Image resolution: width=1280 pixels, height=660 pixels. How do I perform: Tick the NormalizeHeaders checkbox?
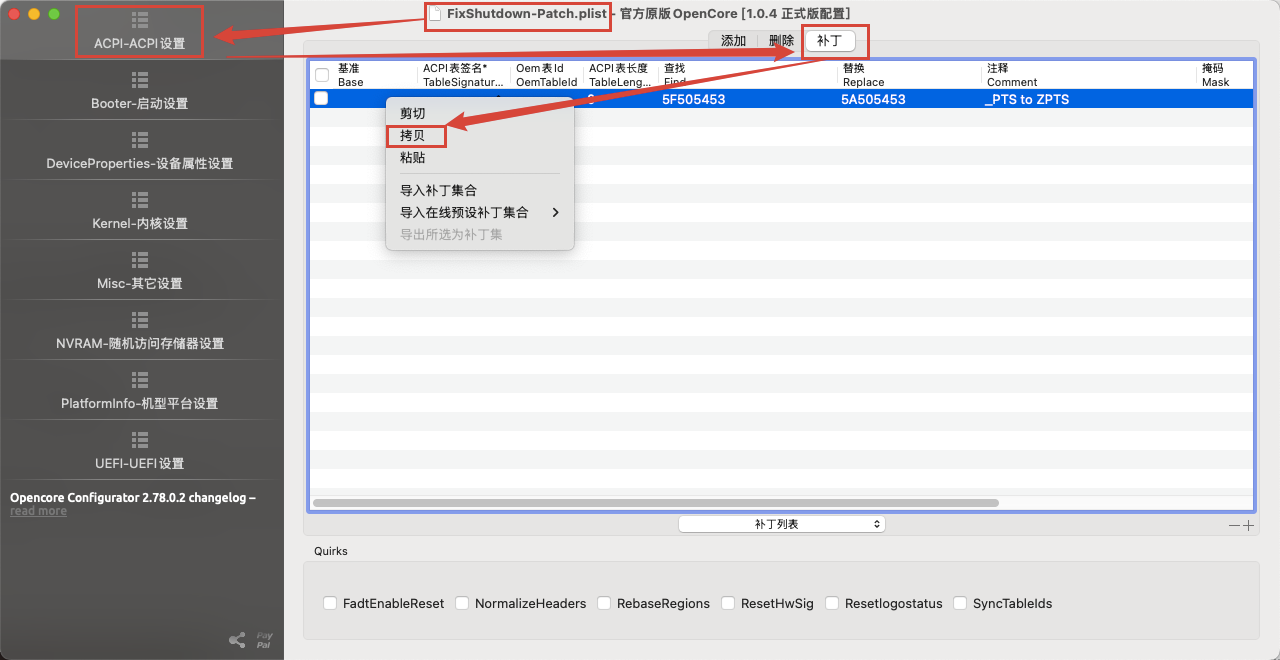(462, 603)
